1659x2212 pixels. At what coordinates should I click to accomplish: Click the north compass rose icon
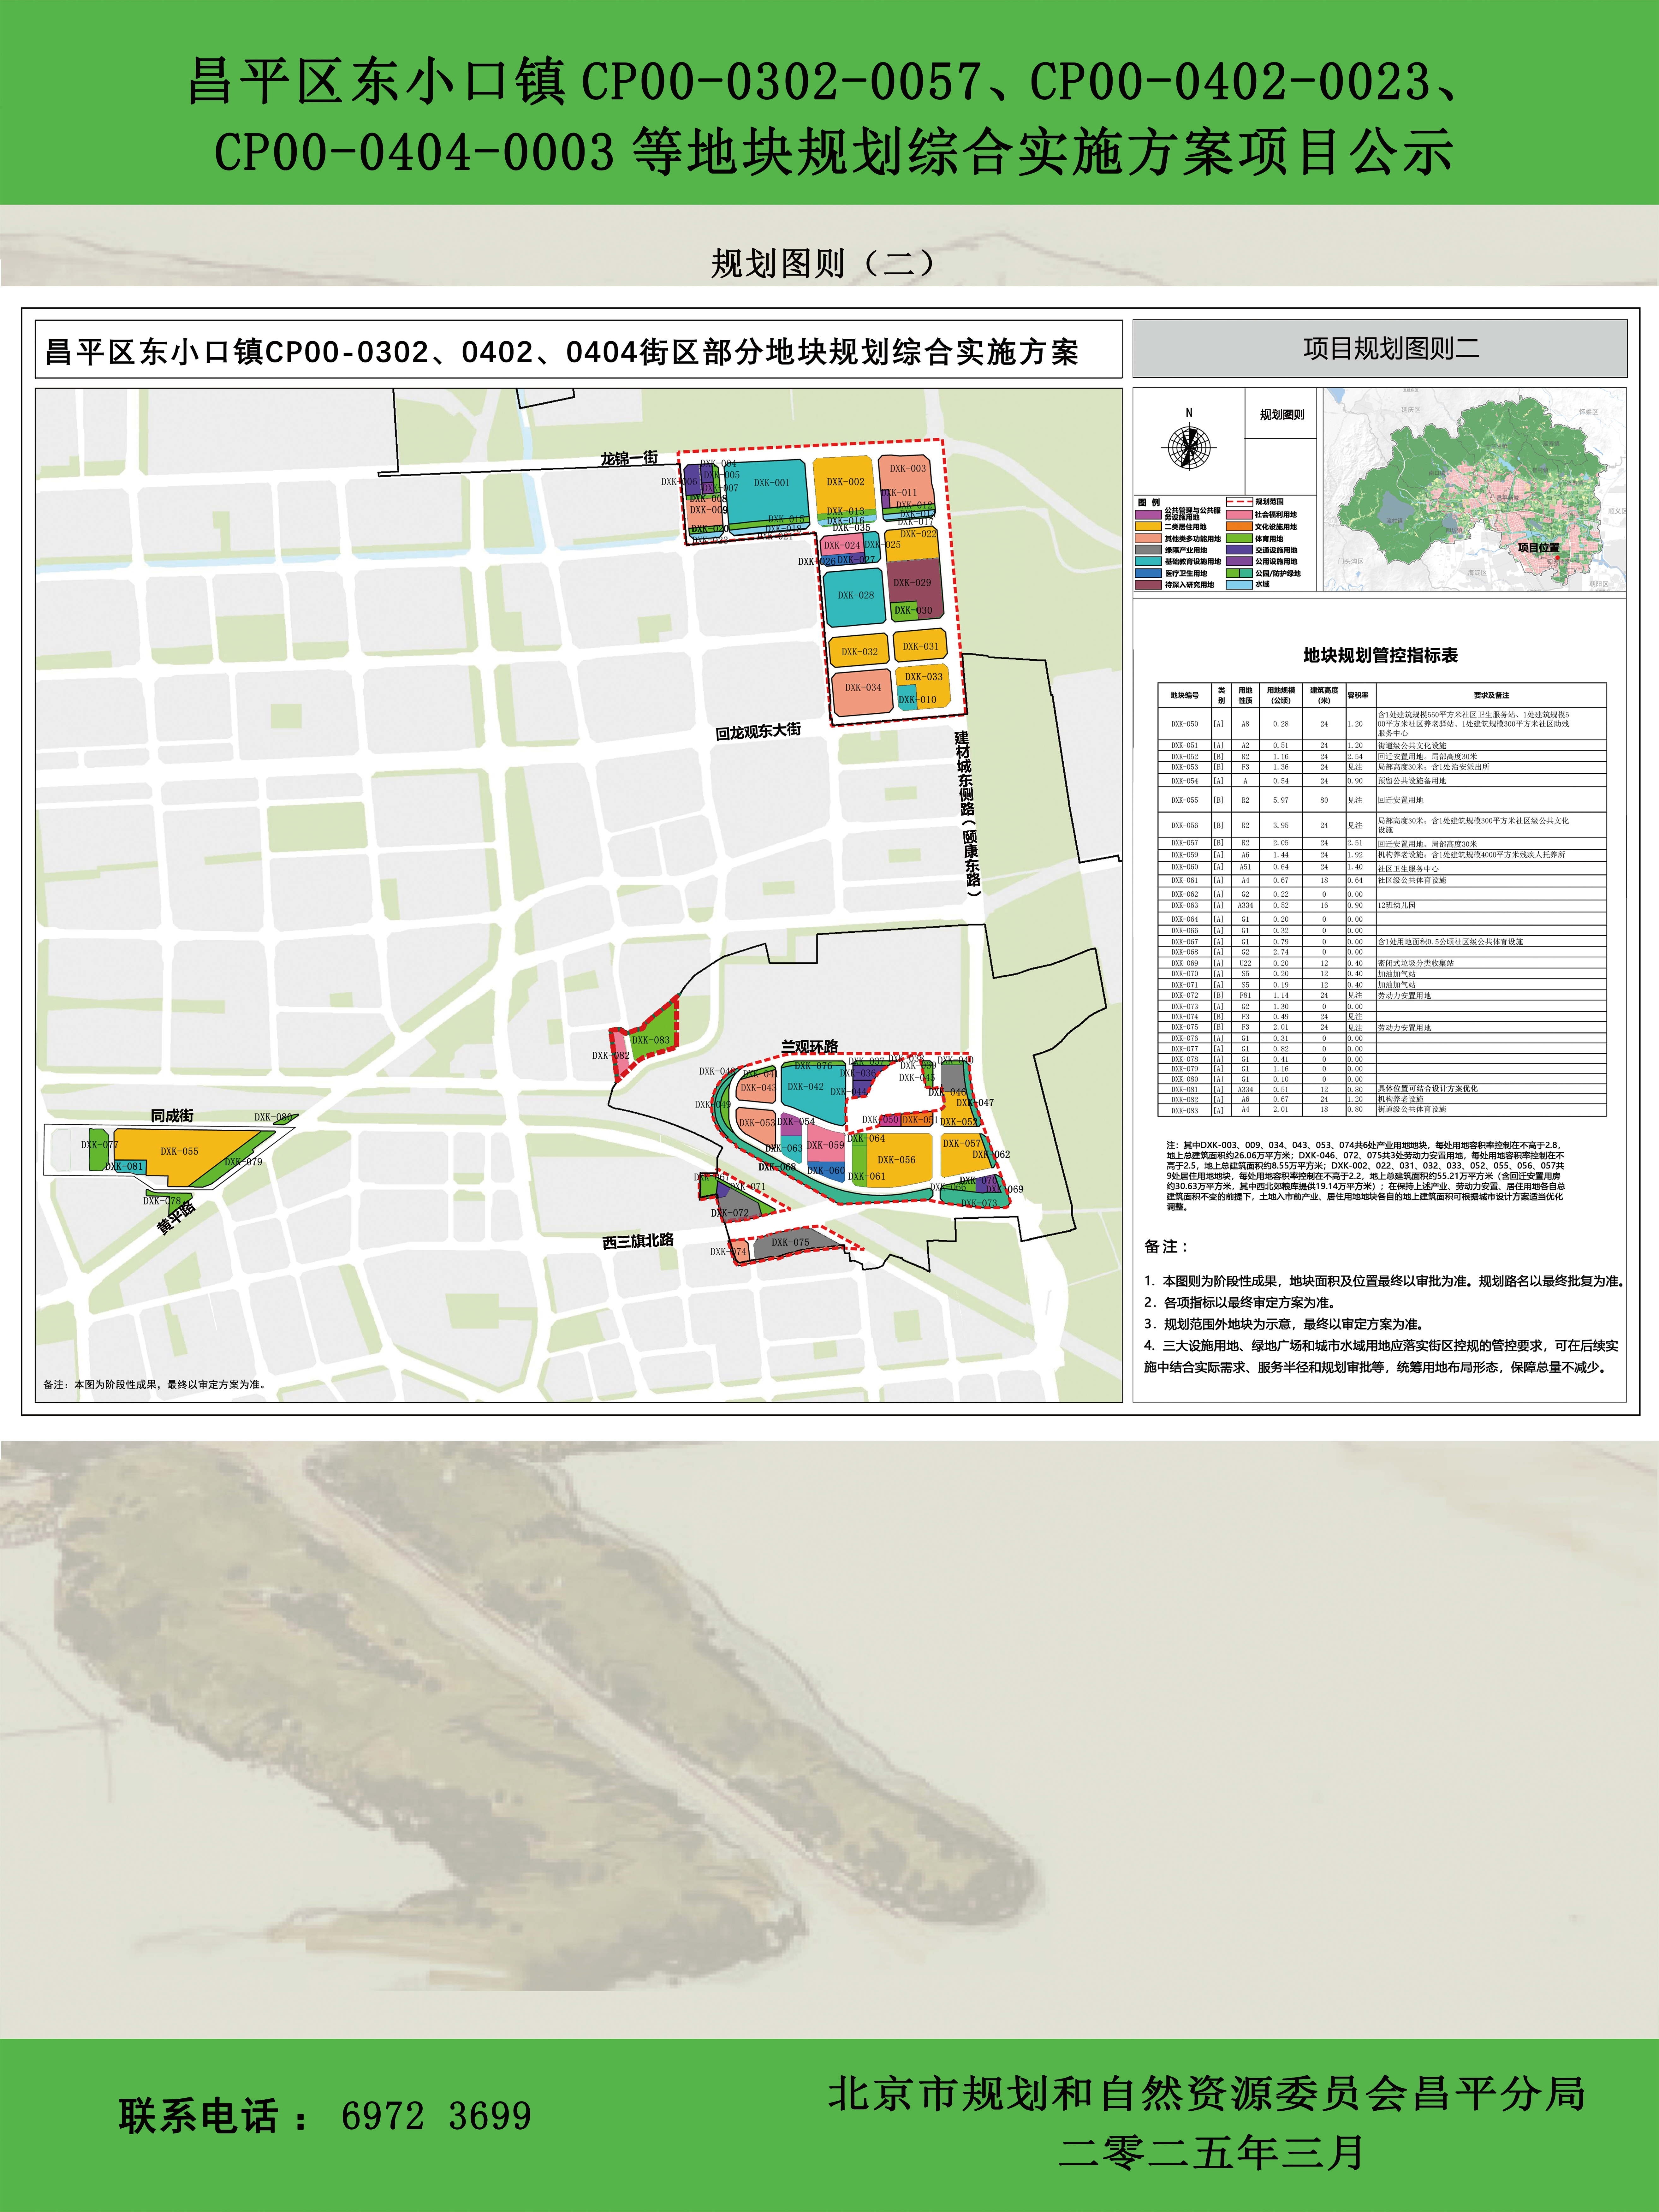tap(1189, 447)
